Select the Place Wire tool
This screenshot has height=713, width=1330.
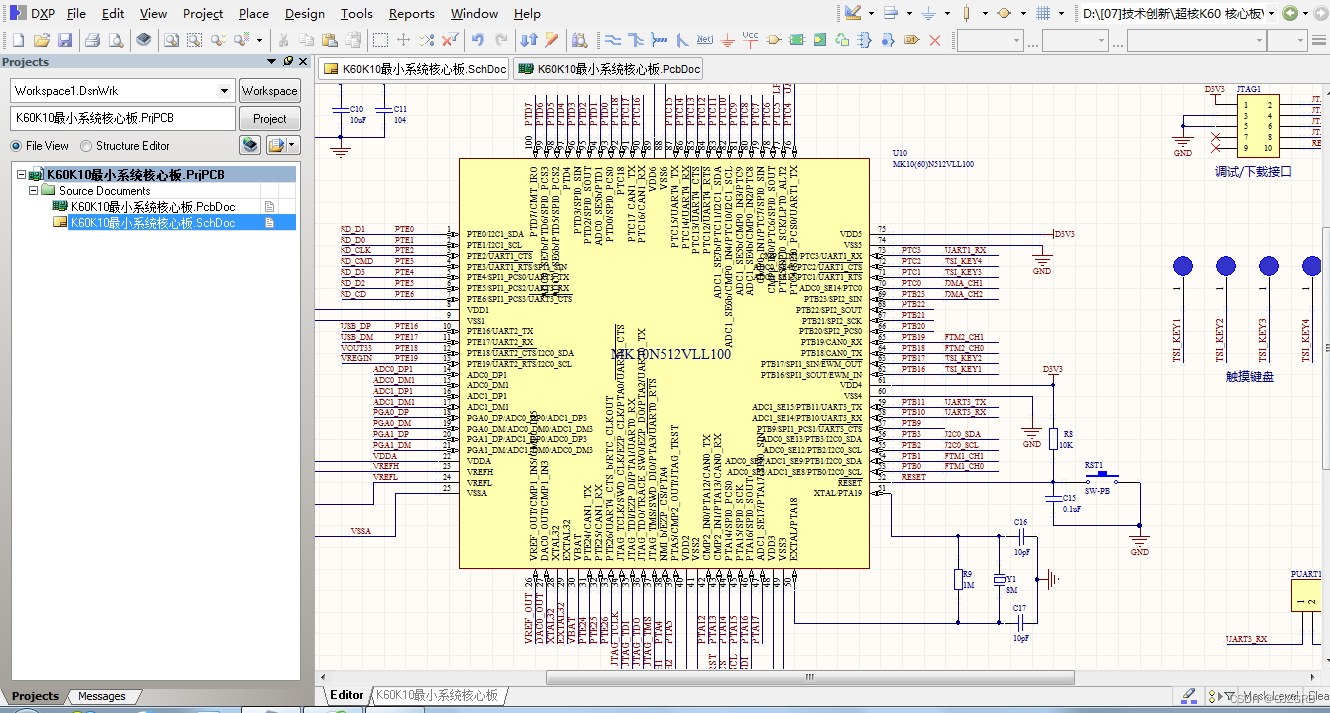[x=613, y=38]
